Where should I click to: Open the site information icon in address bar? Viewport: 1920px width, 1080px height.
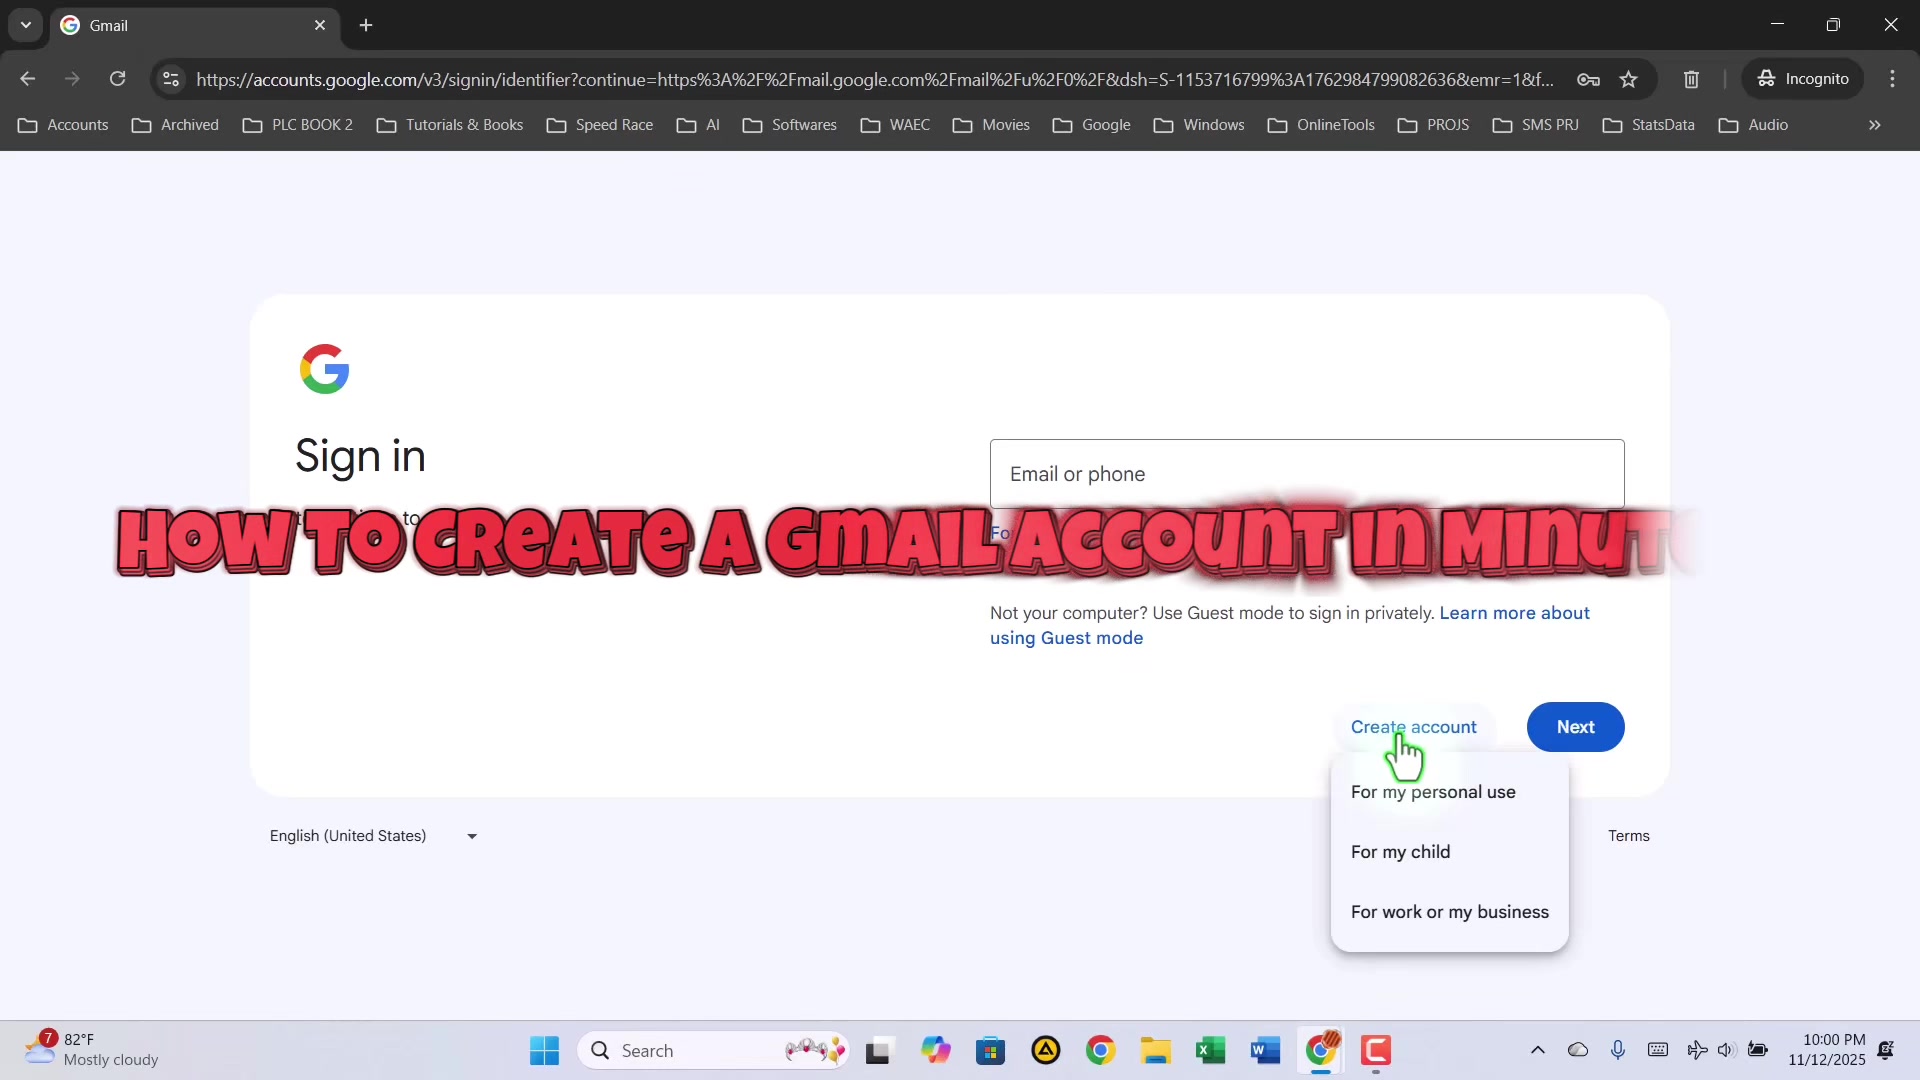171,79
